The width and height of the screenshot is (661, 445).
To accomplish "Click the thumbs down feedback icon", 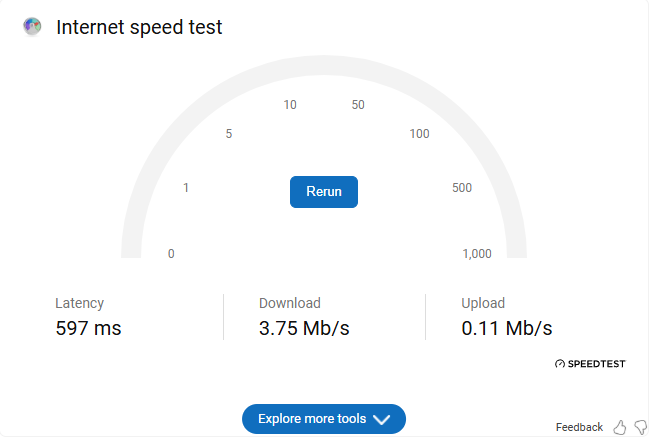I will 641,427.
